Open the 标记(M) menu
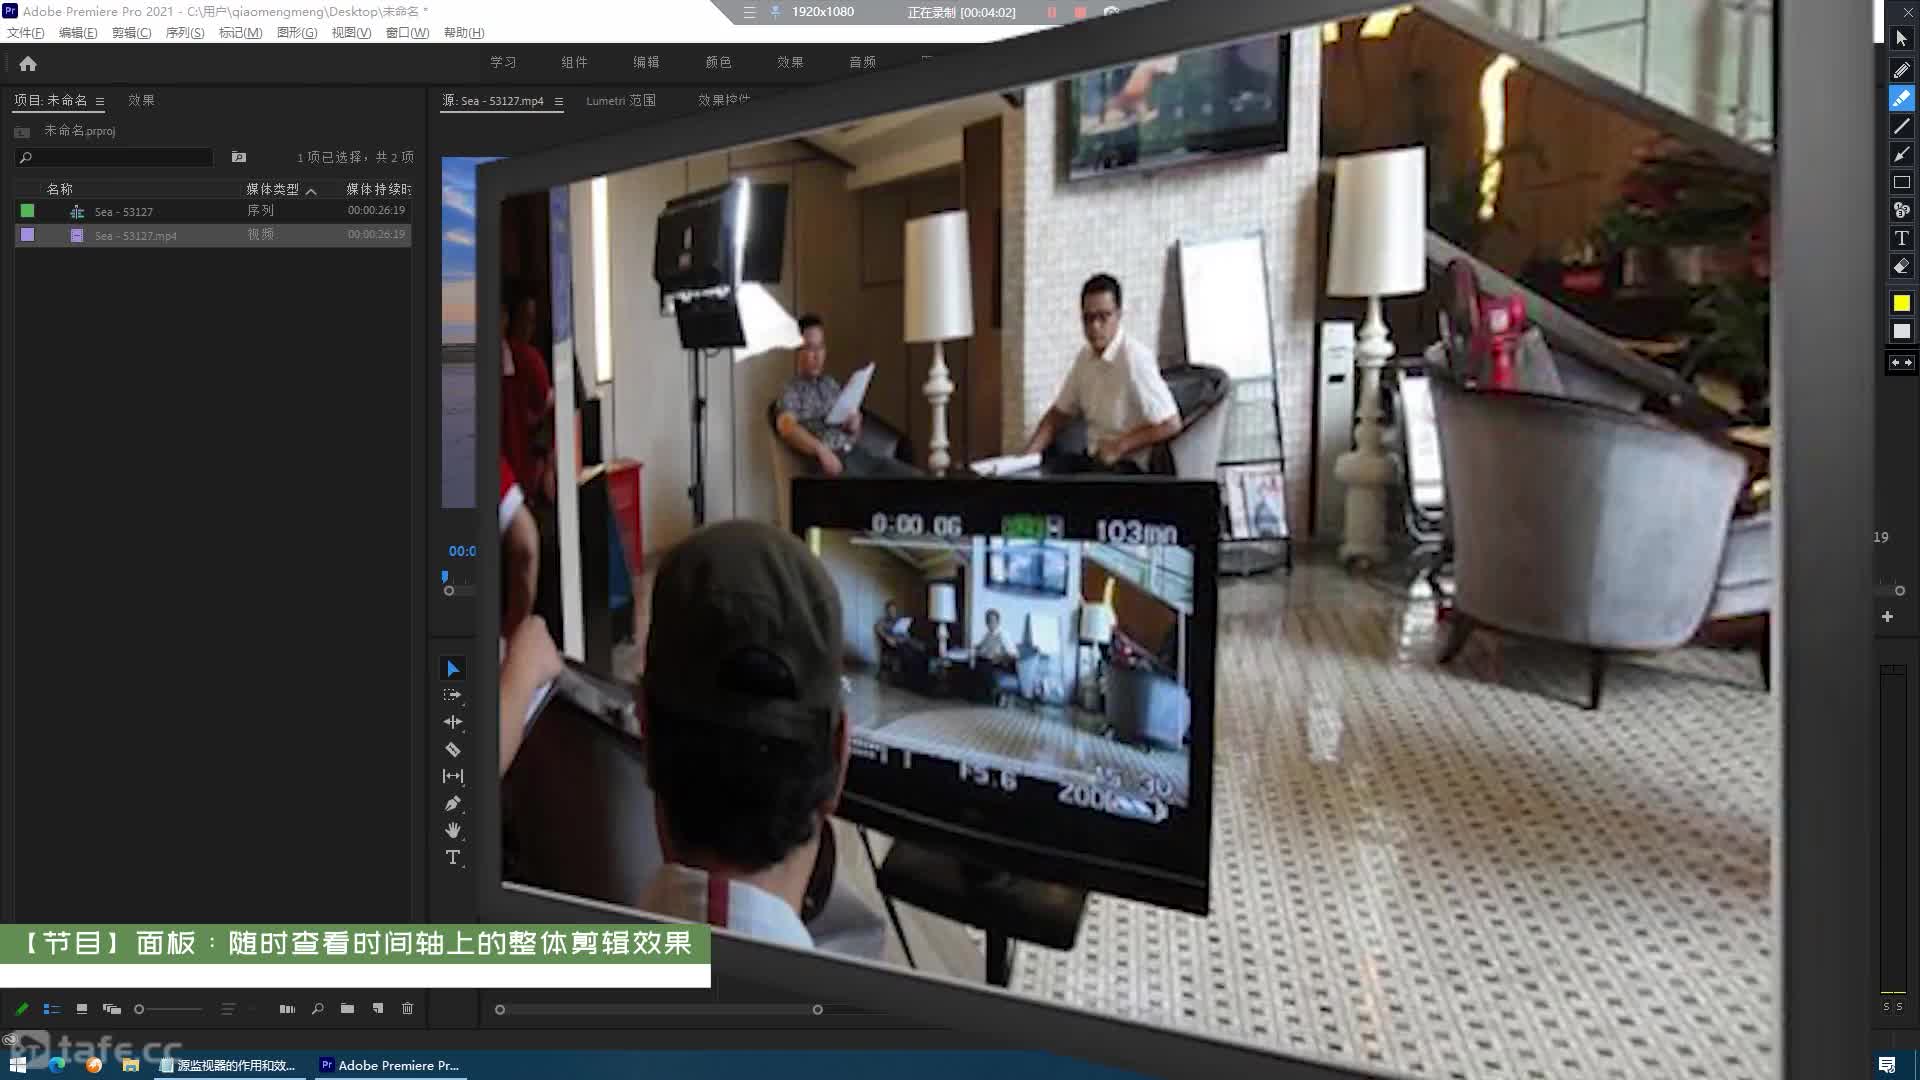Image resolution: width=1920 pixels, height=1080 pixels. pyautogui.click(x=240, y=33)
